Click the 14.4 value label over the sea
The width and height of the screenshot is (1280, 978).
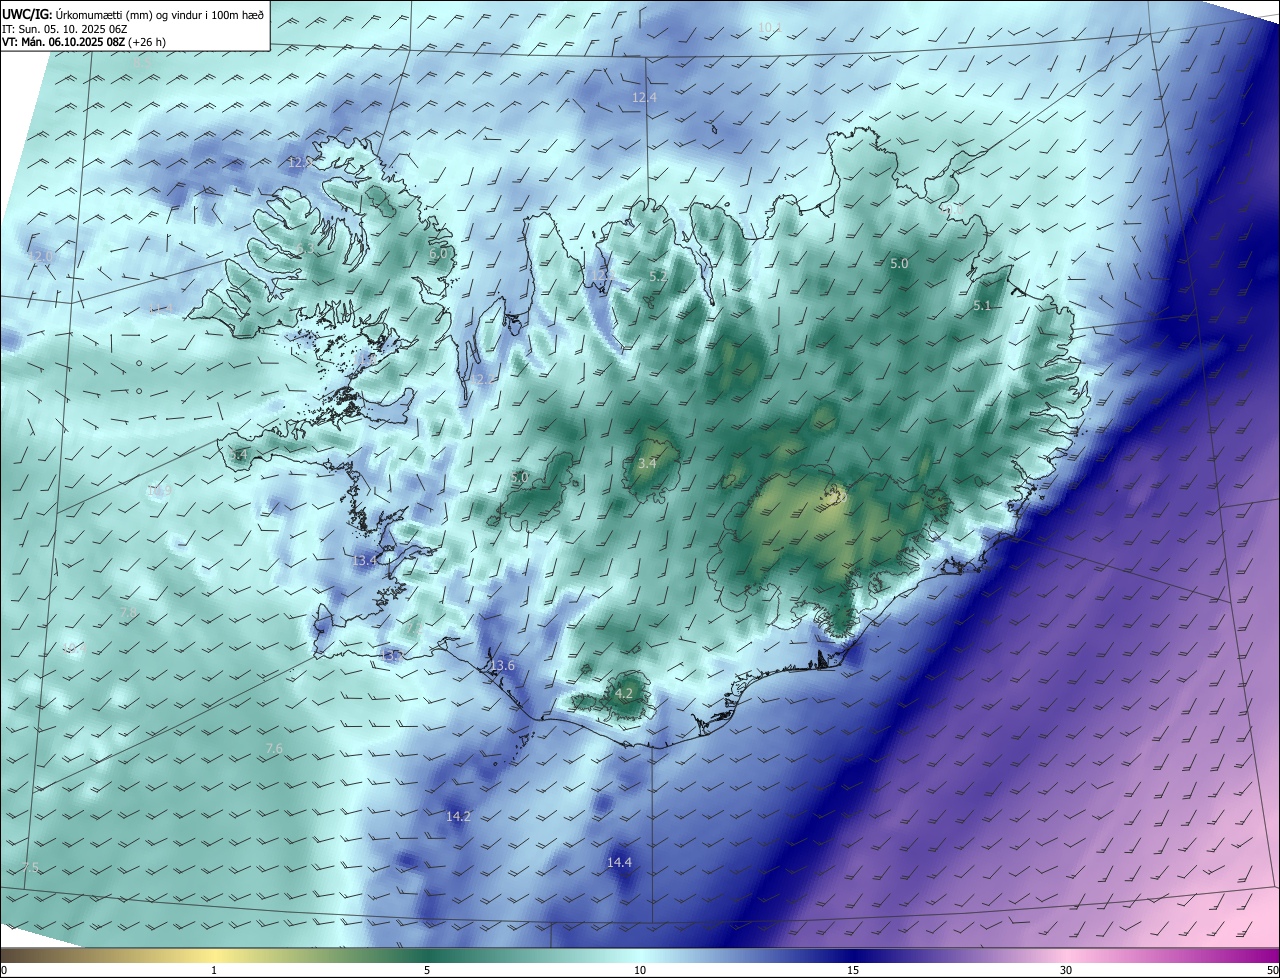coord(619,861)
